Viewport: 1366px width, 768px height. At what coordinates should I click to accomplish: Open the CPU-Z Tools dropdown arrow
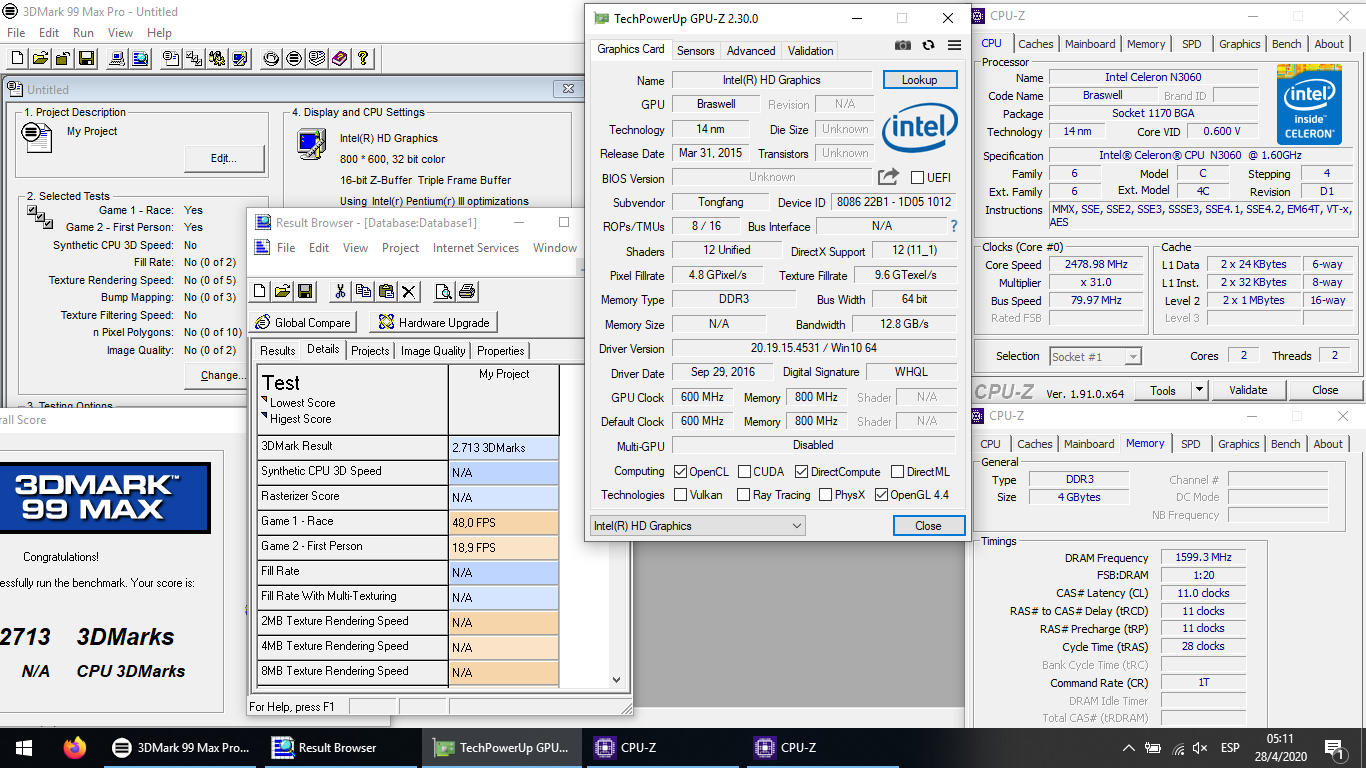(x=1200, y=390)
